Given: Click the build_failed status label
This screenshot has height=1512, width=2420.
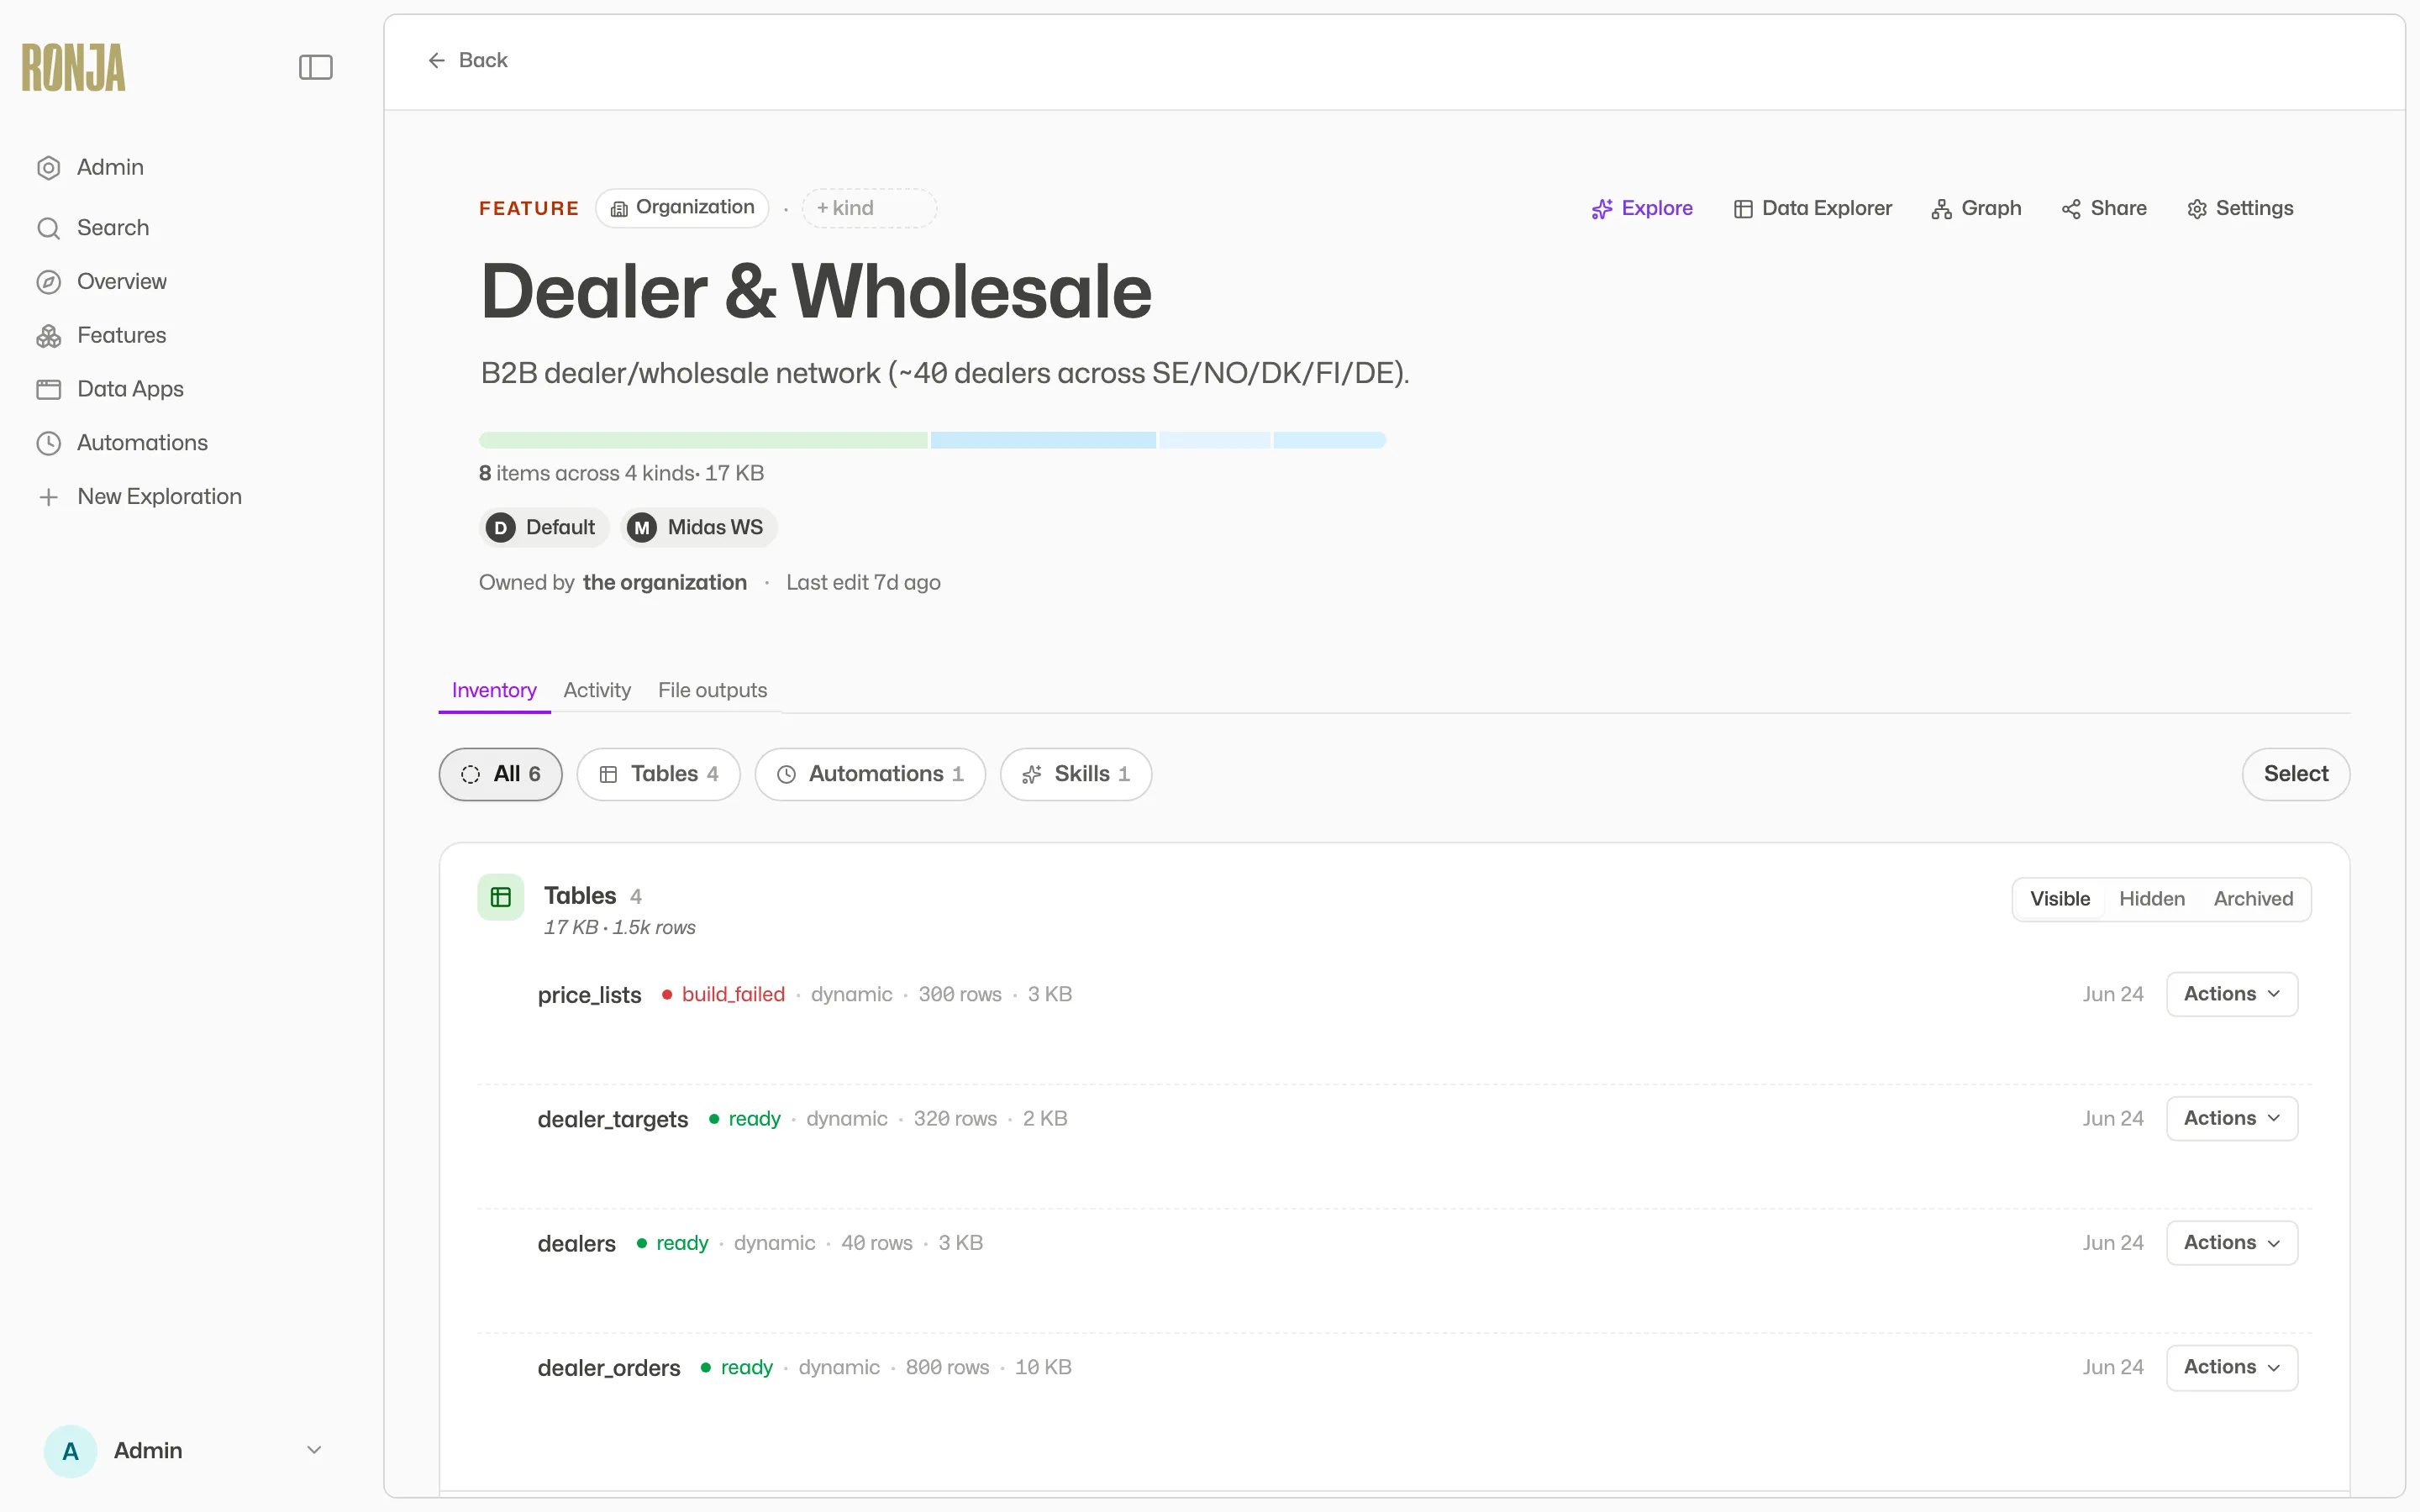Looking at the screenshot, I should click(x=733, y=995).
